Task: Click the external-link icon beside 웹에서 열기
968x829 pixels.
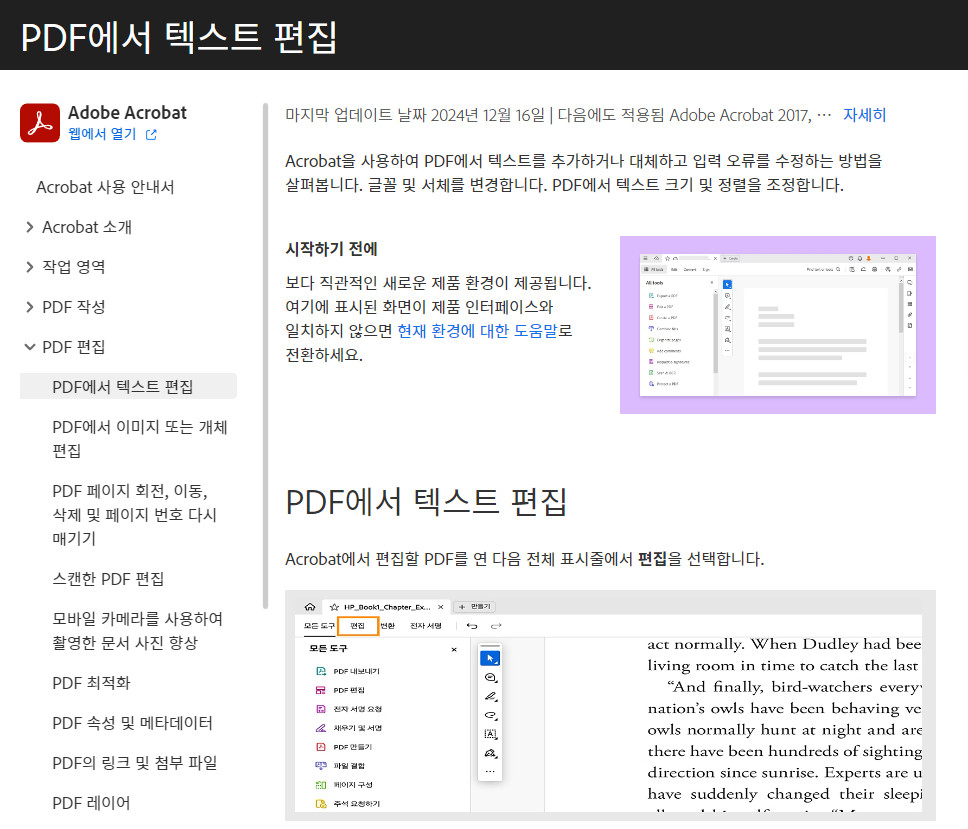Action: pyautogui.click(x=151, y=135)
